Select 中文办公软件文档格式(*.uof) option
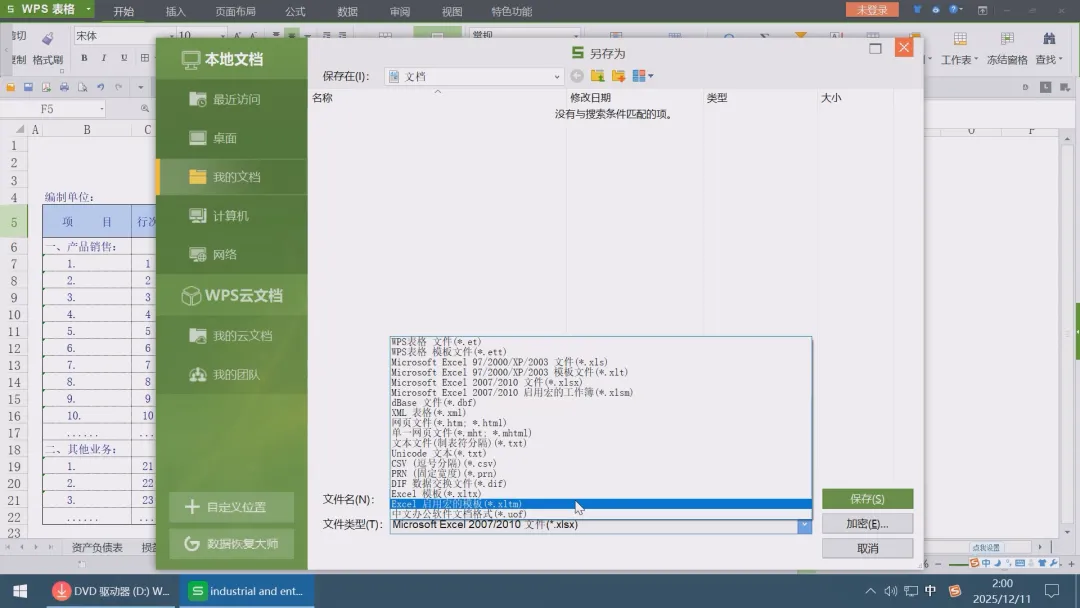Viewport: 1080px width, 608px height. coord(601,514)
